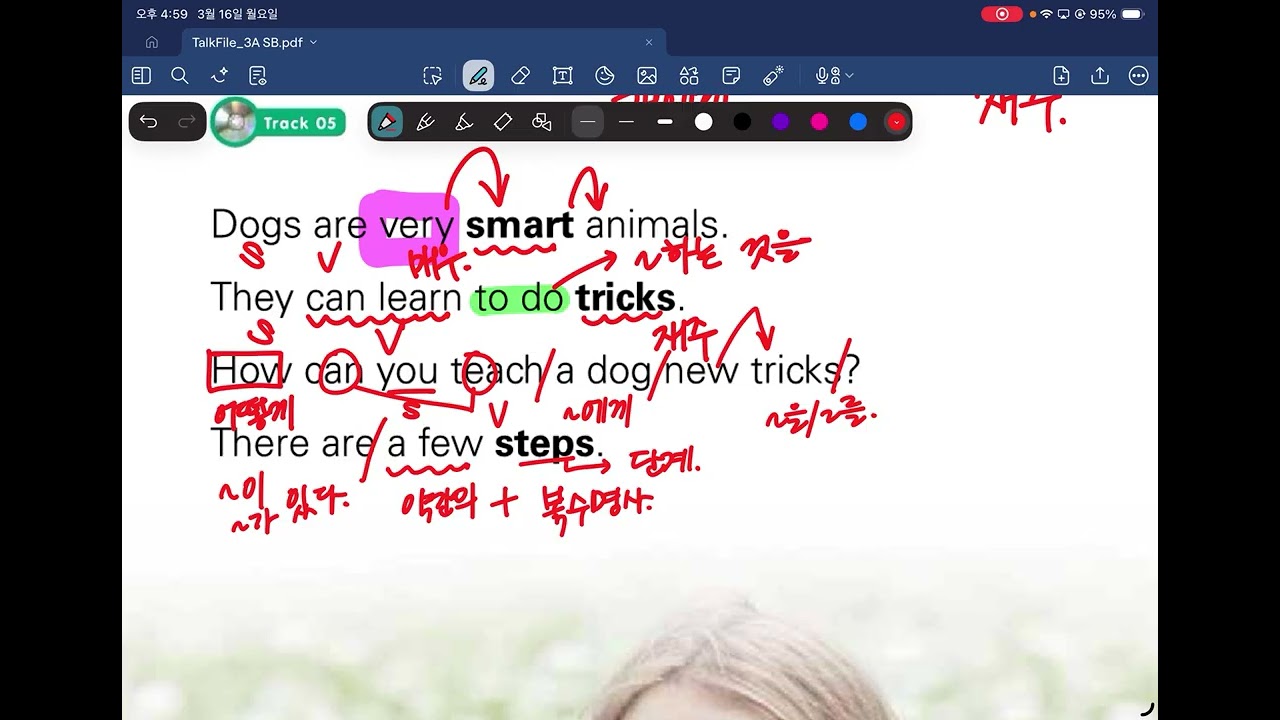Select the Pen tool in top toolbar
1280x720 pixels.
(478, 76)
